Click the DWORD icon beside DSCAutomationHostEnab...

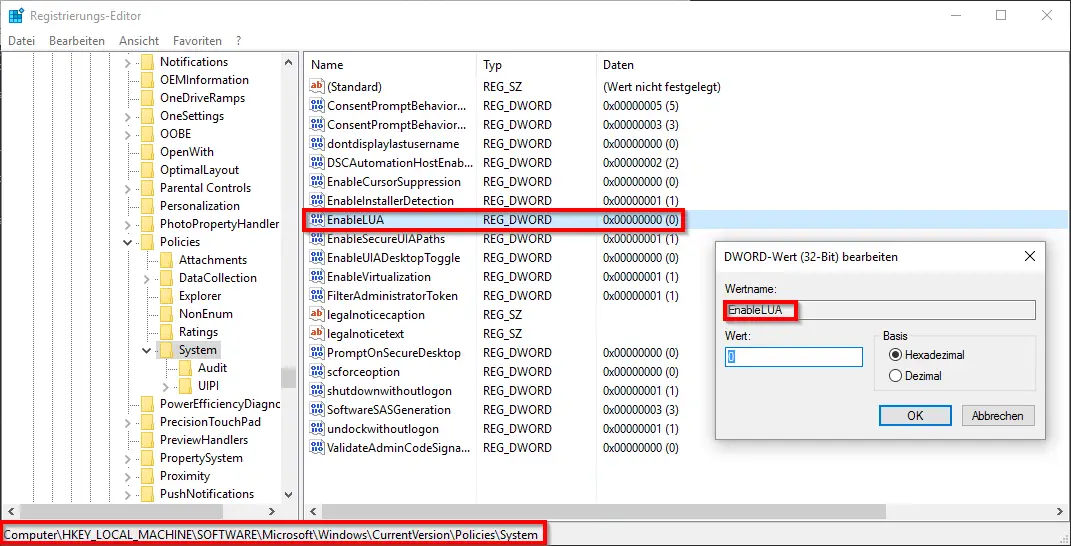point(316,163)
